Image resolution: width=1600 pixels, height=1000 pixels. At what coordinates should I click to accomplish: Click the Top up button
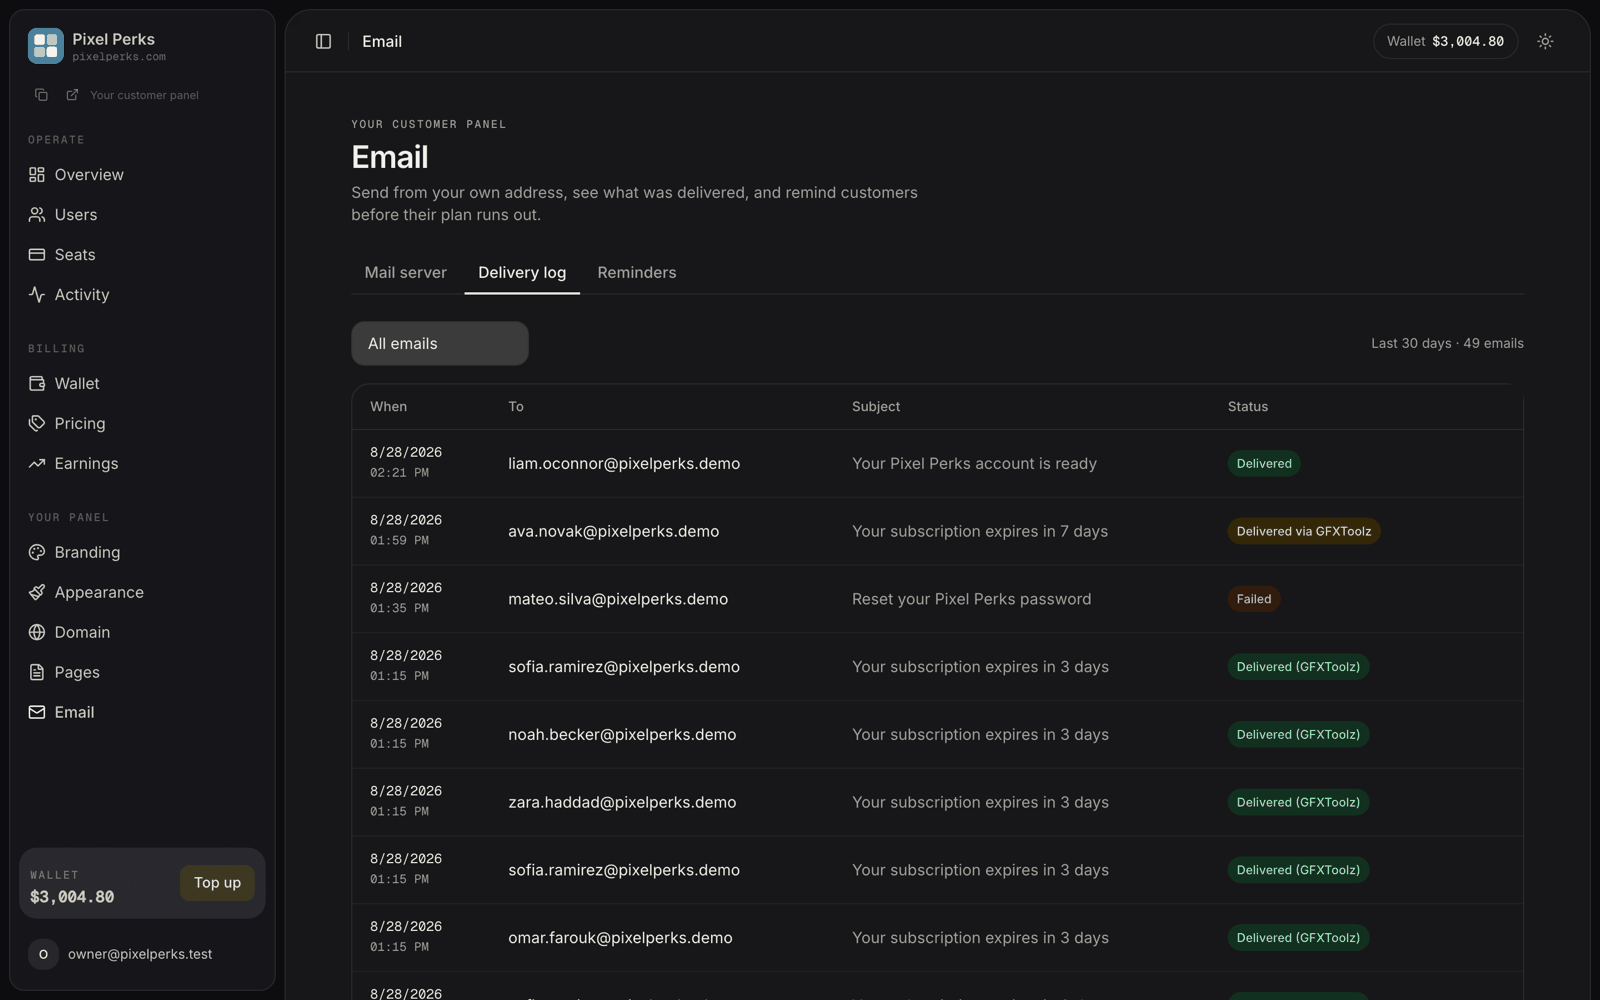point(217,883)
